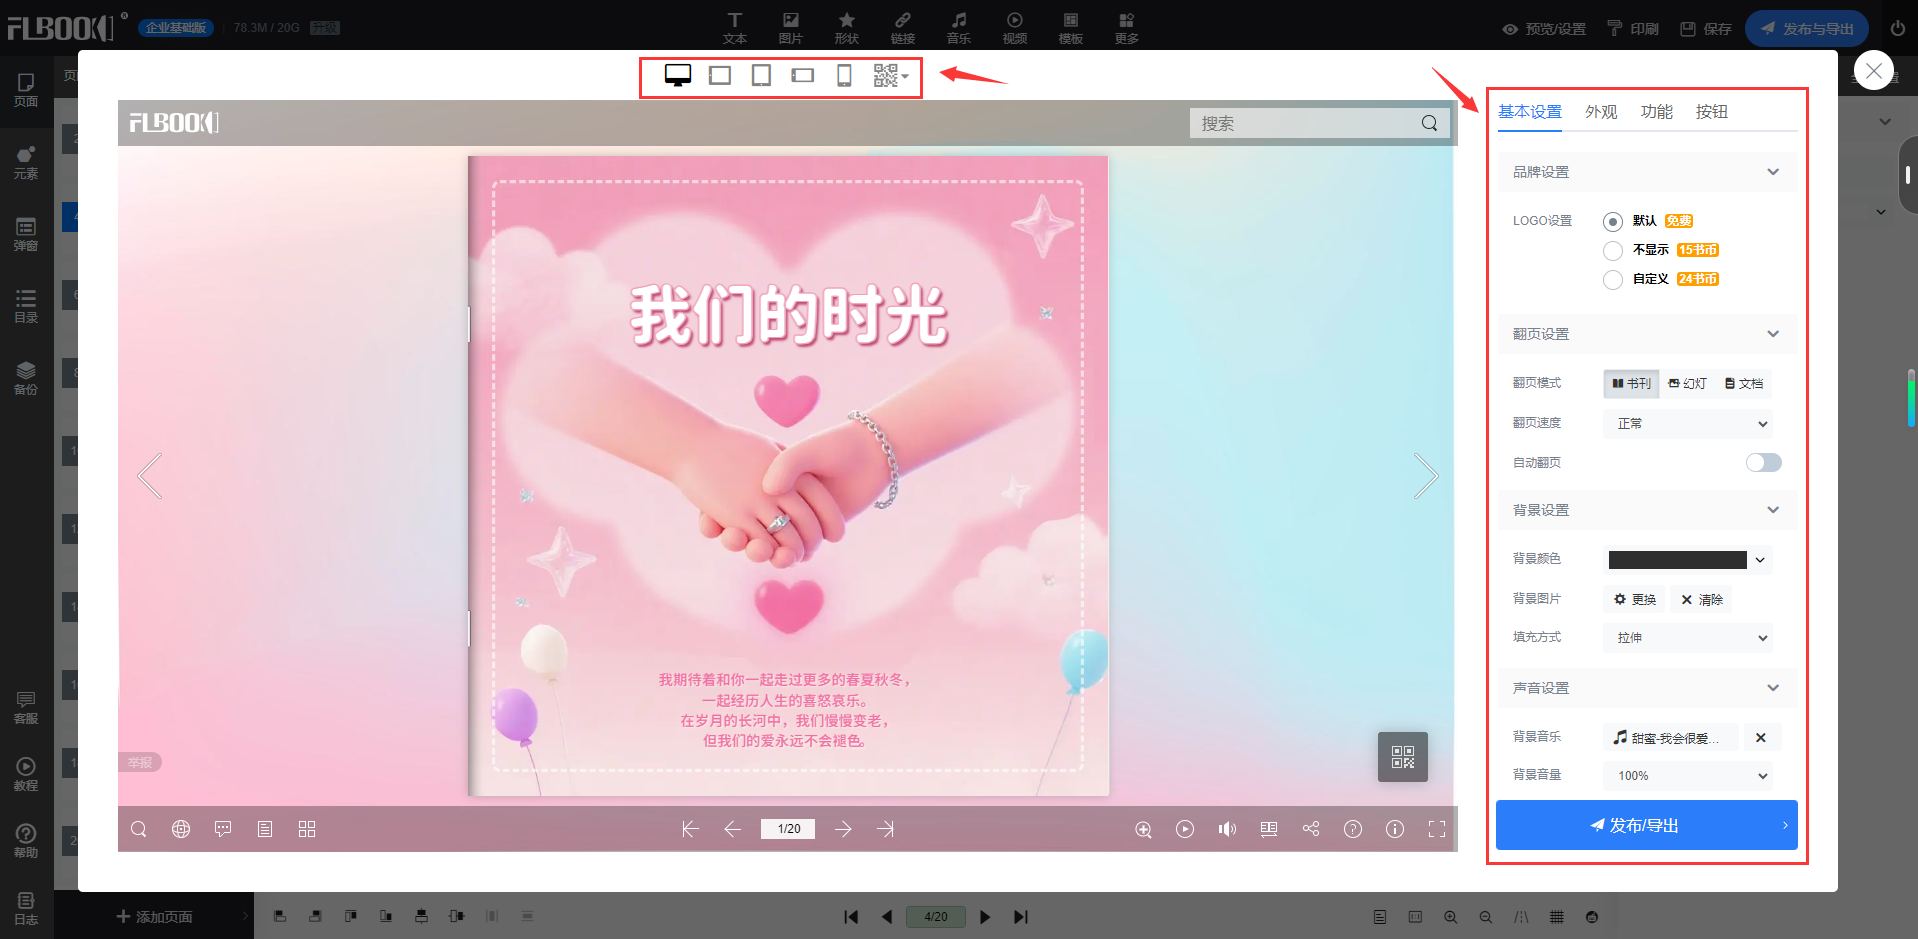
Task: Open the 背景颜色 color swatch
Action: (x=1686, y=560)
